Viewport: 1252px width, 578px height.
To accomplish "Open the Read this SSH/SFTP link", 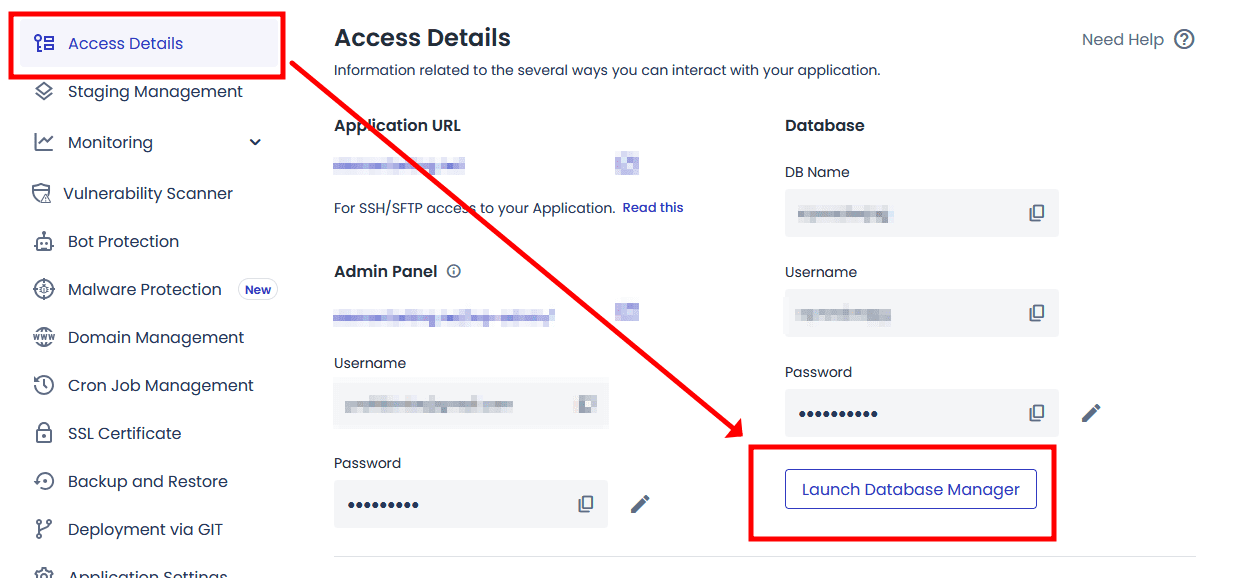I will tap(653, 208).
